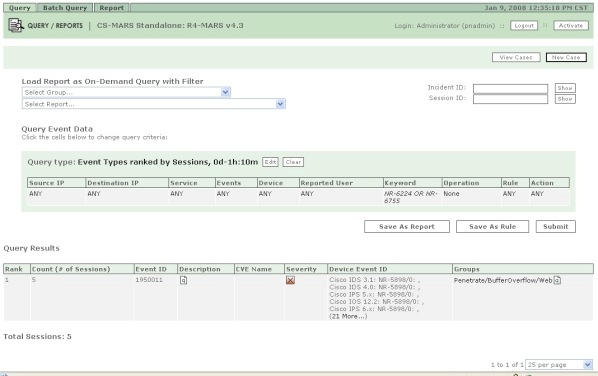Screen dimensions: 598x376
Task: Change the Destination IP ANY criteria cell
Action: coord(127,197)
